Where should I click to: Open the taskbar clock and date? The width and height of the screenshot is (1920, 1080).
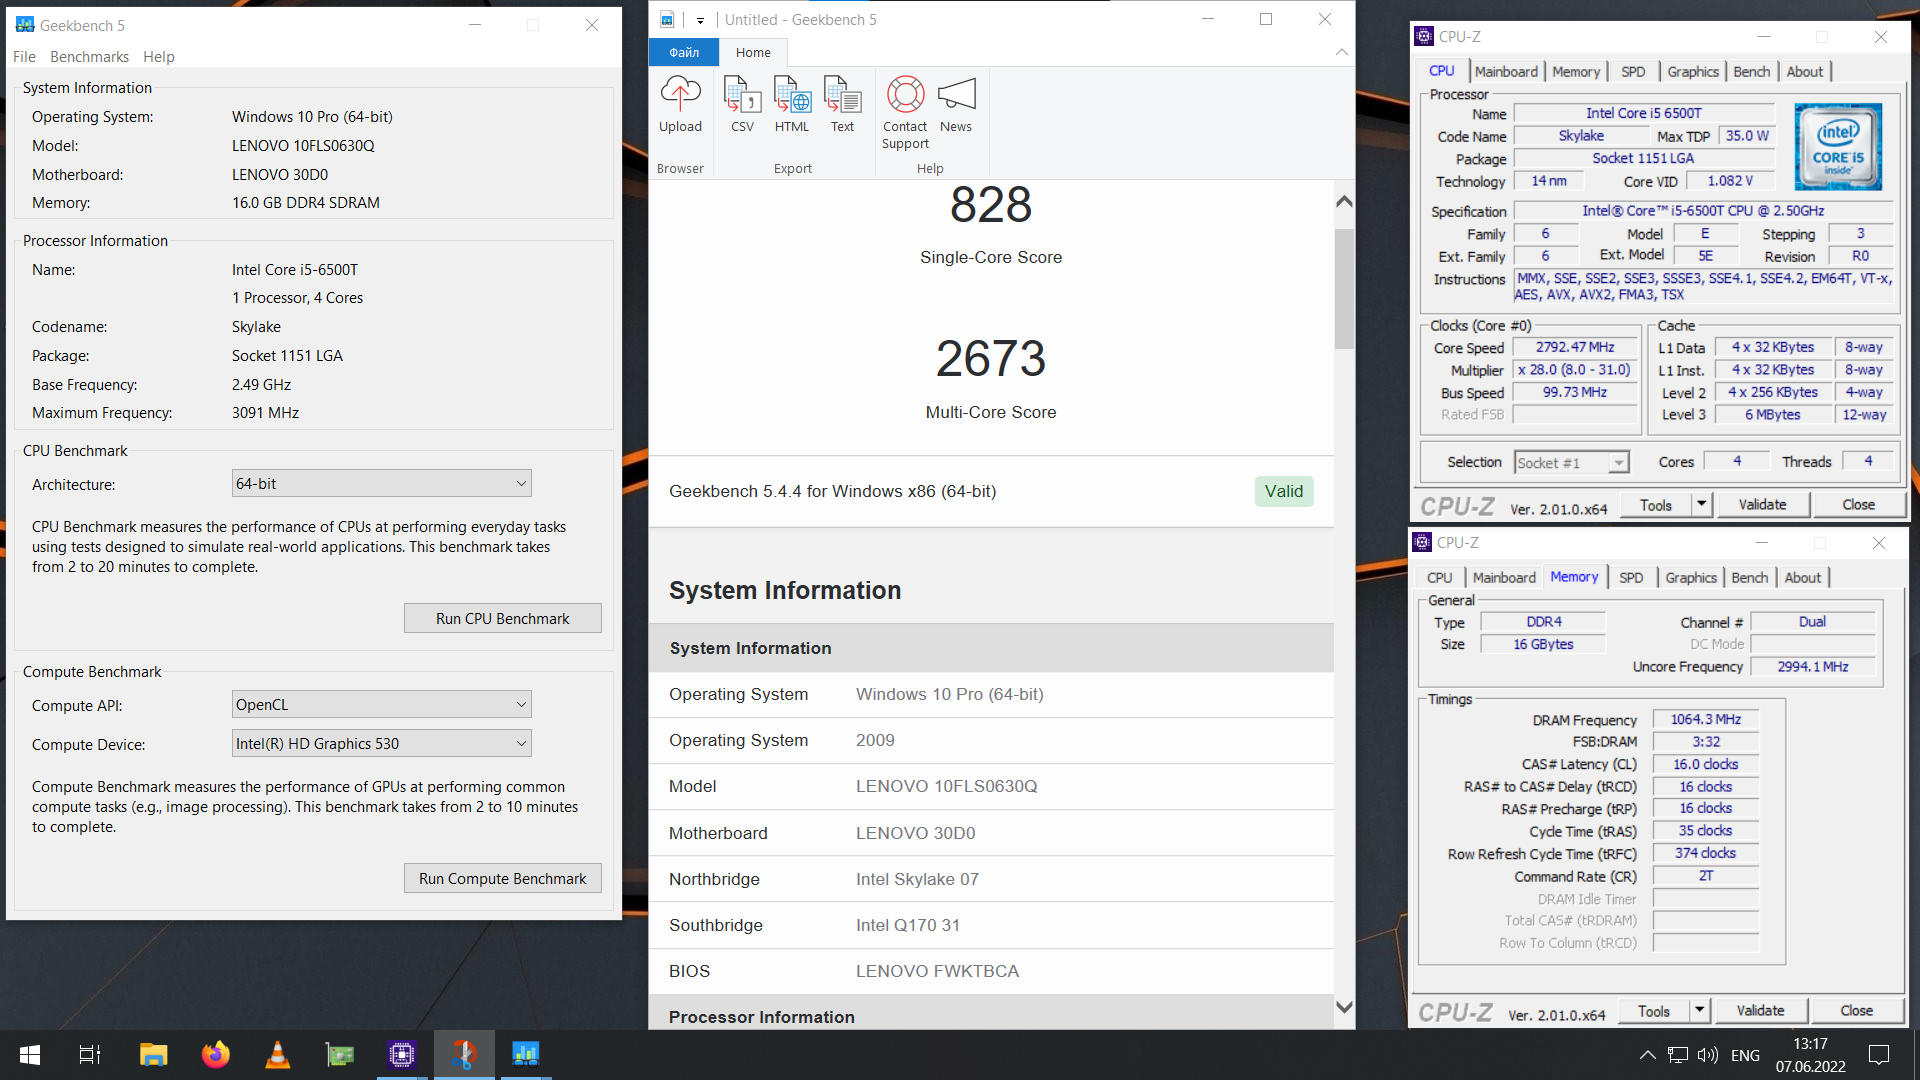pos(1810,1055)
